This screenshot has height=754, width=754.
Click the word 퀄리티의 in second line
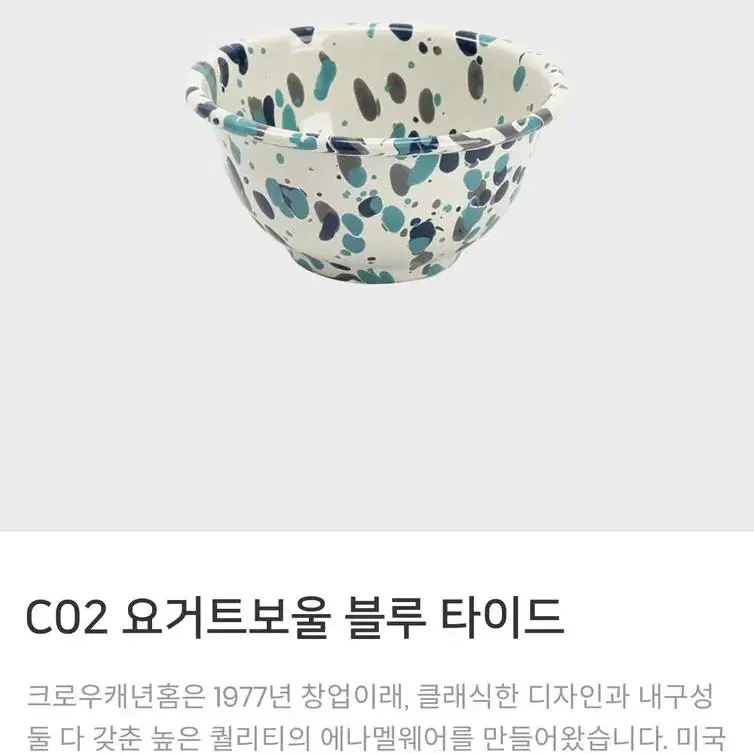pos(258,739)
